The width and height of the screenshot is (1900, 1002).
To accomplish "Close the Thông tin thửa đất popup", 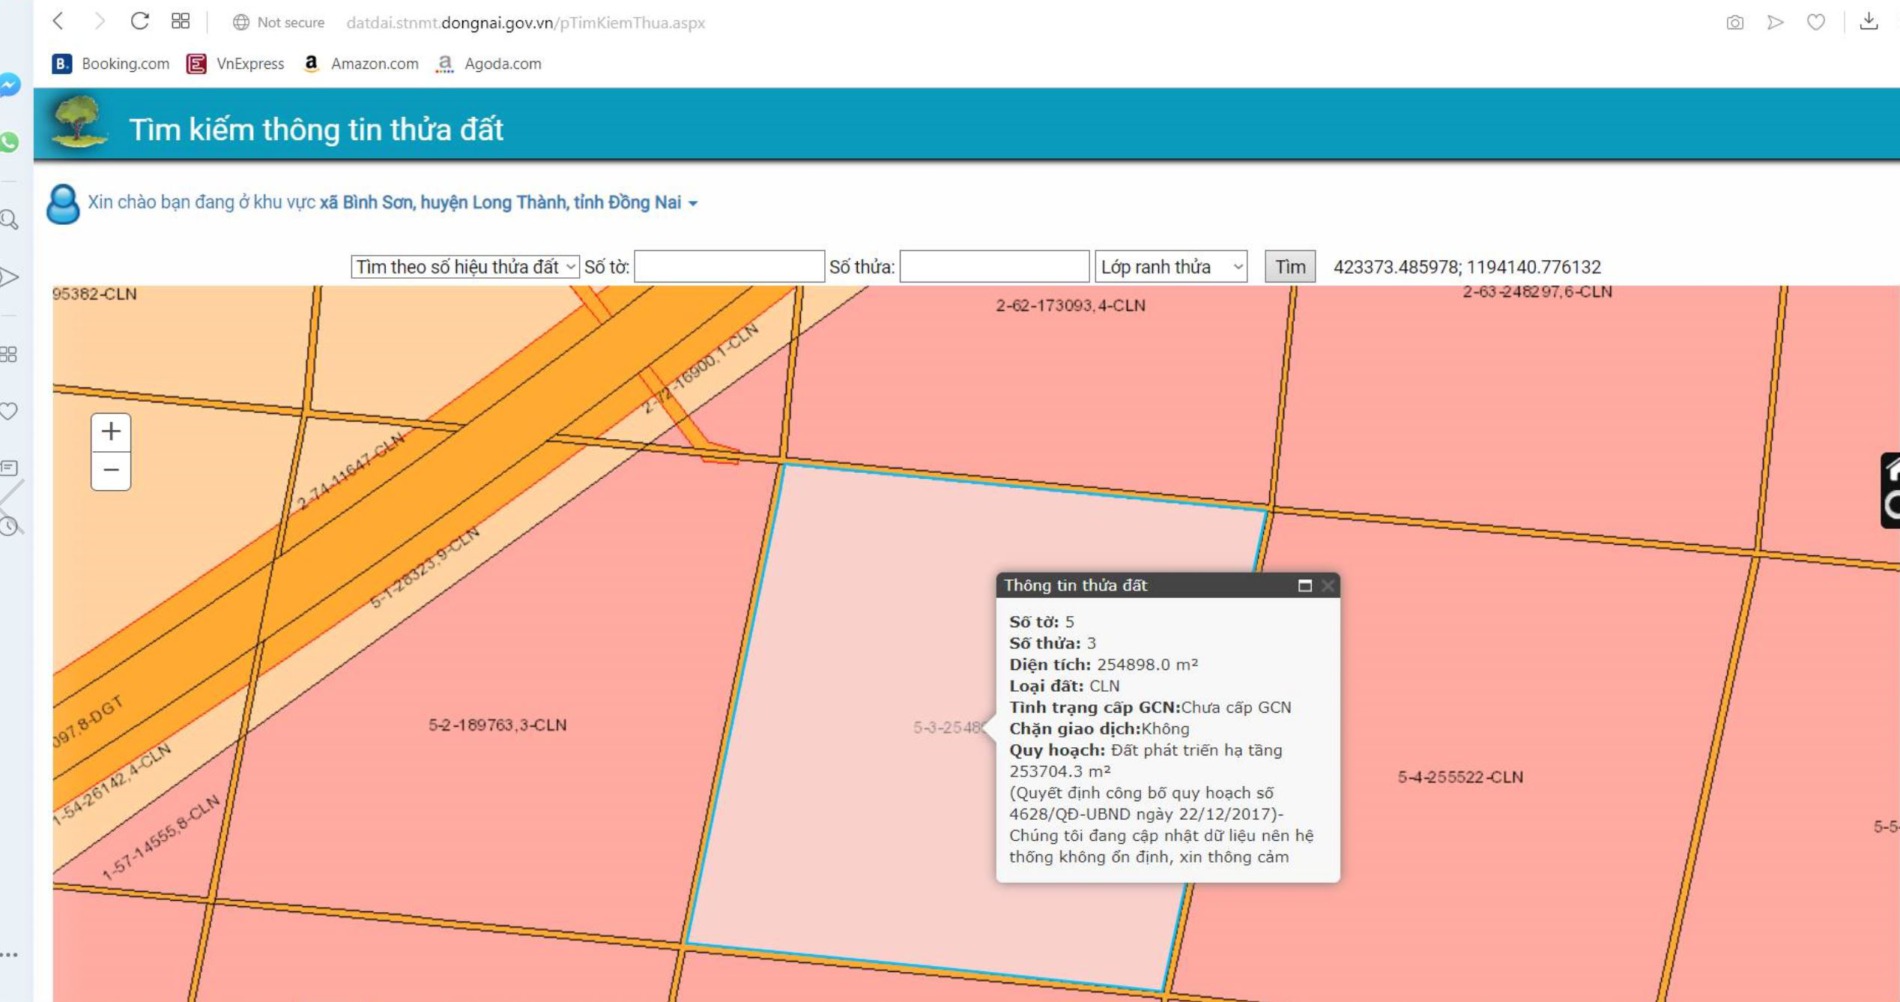I will pyautogui.click(x=1328, y=586).
